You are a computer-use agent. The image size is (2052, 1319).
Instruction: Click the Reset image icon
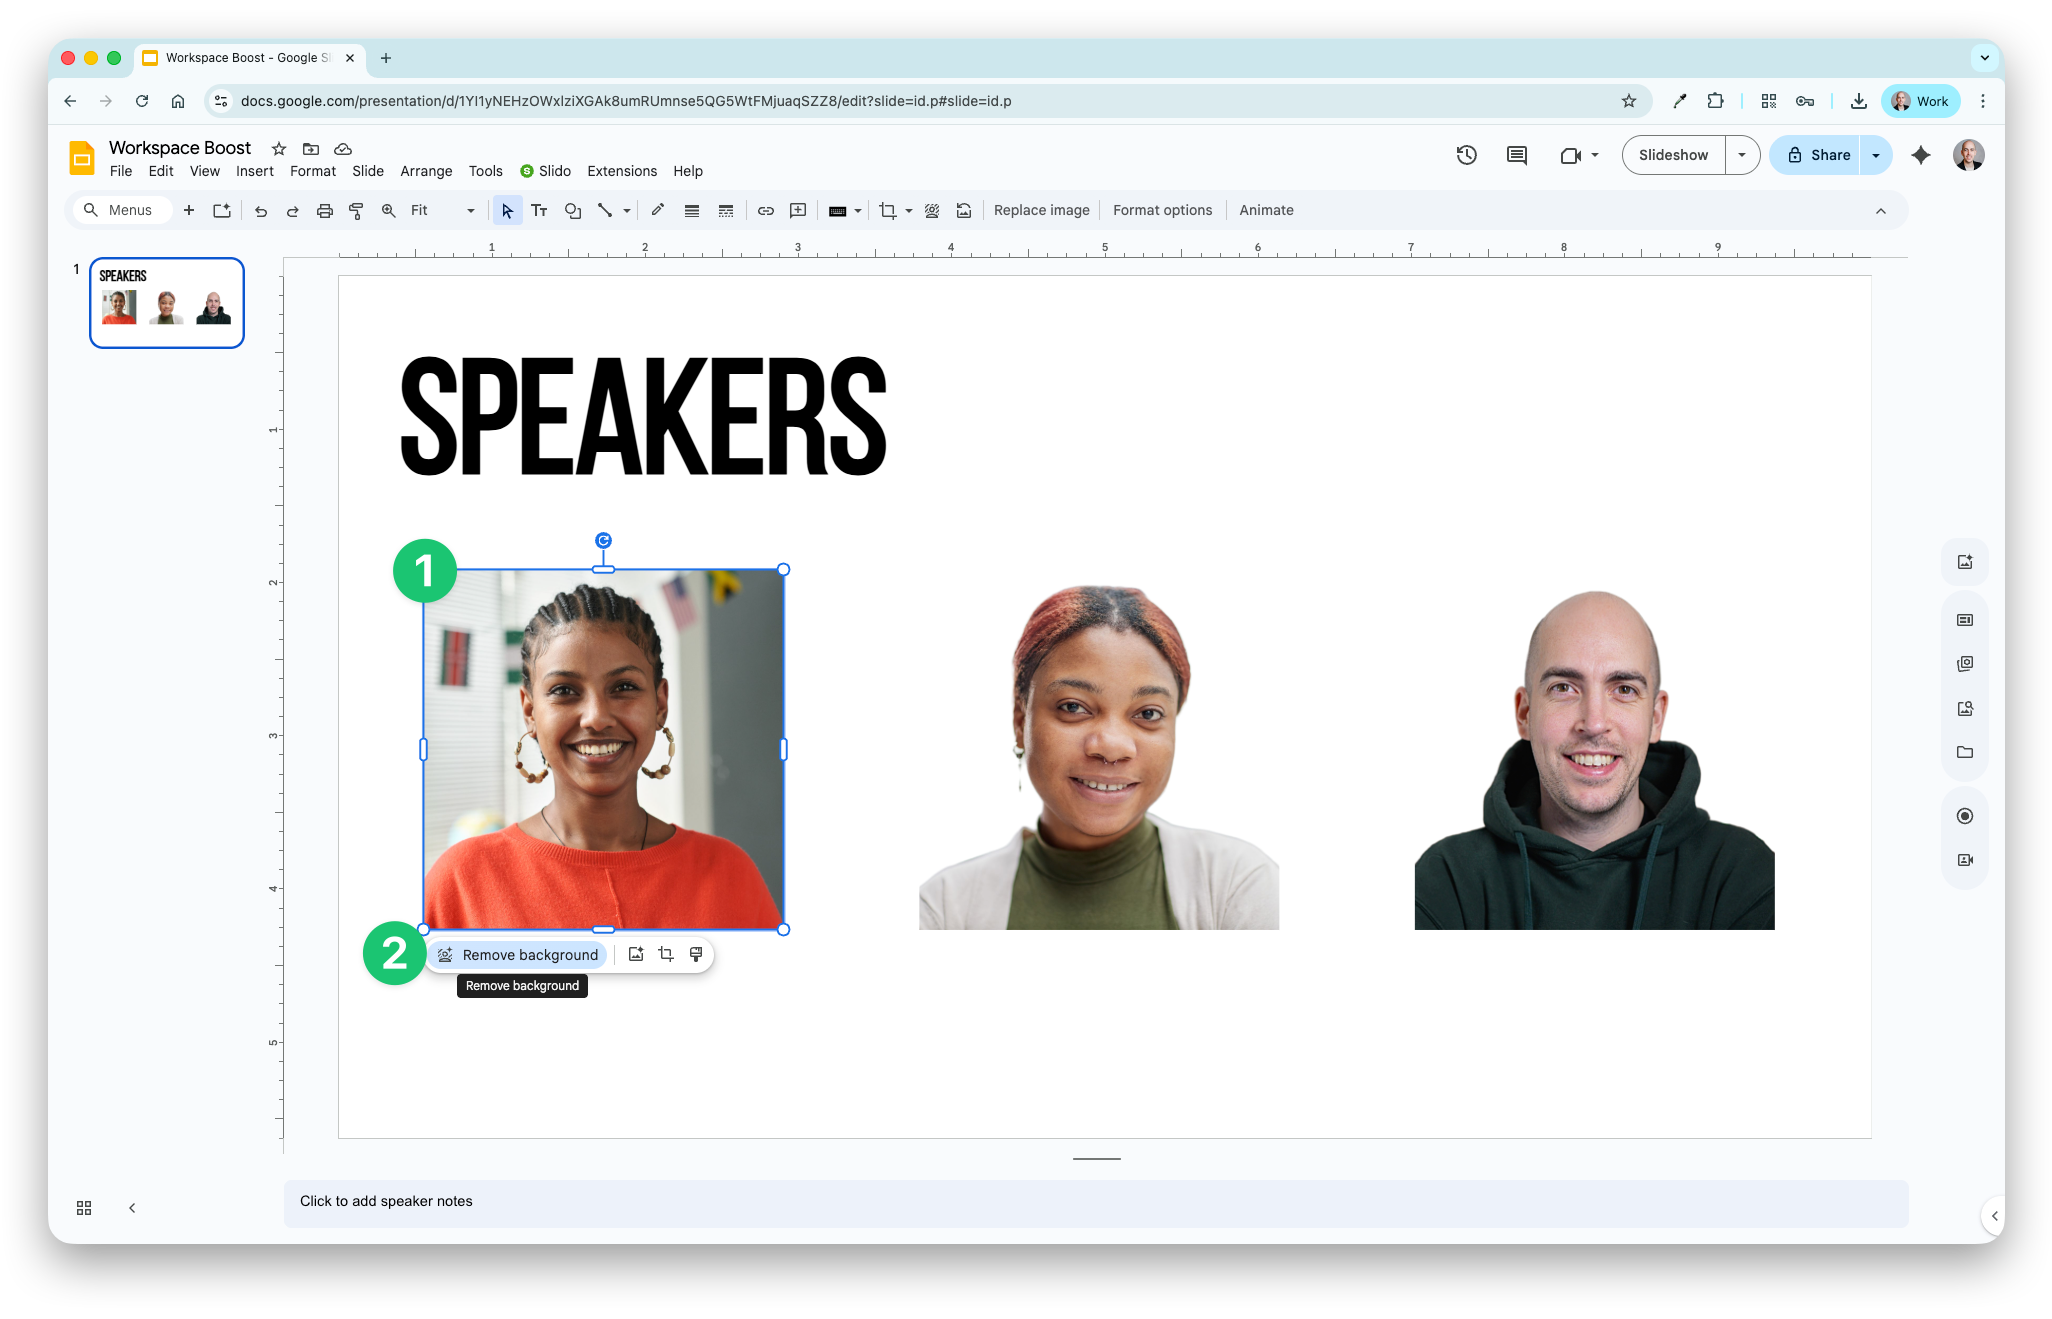coord(963,210)
